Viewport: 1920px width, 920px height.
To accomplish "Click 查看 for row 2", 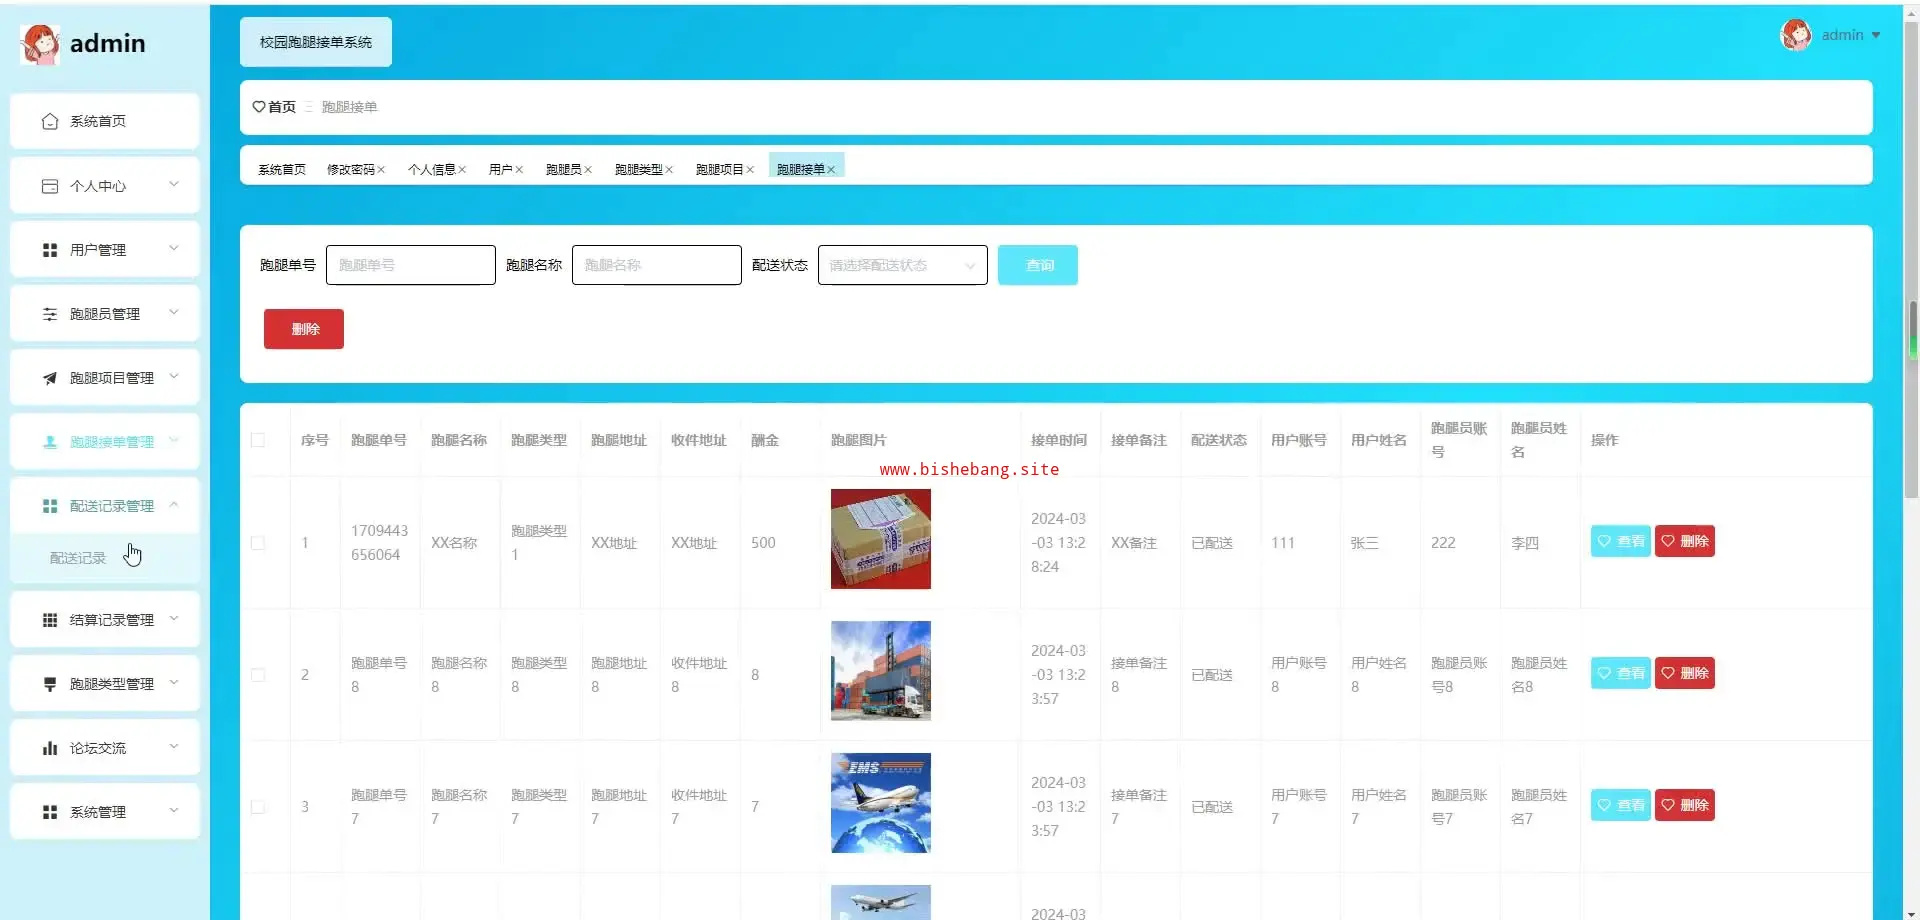I will pos(1621,673).
